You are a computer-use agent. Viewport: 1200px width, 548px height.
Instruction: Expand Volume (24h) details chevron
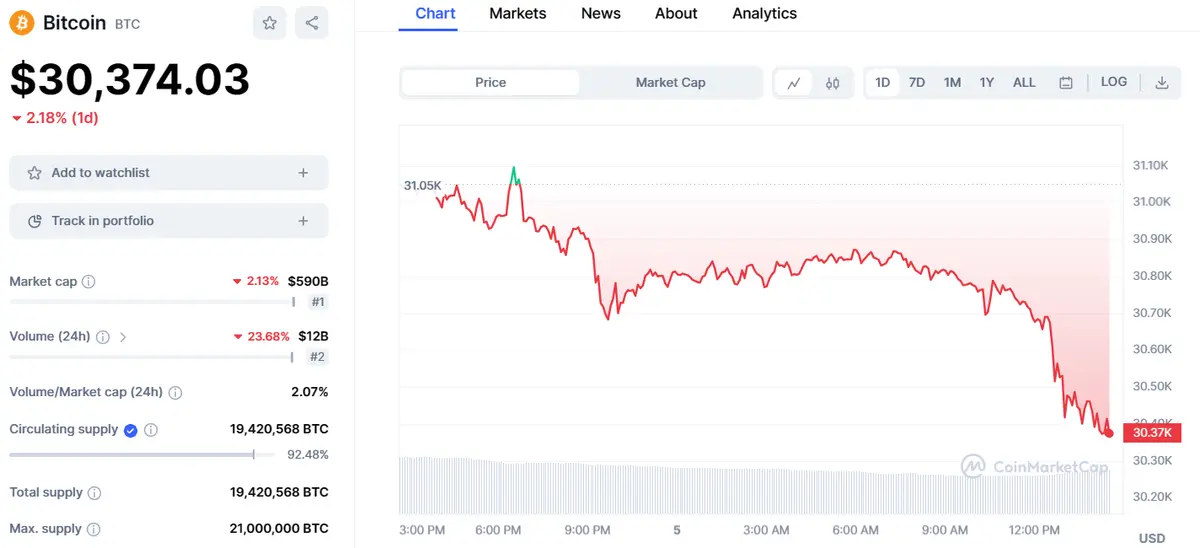coord(123,337)
